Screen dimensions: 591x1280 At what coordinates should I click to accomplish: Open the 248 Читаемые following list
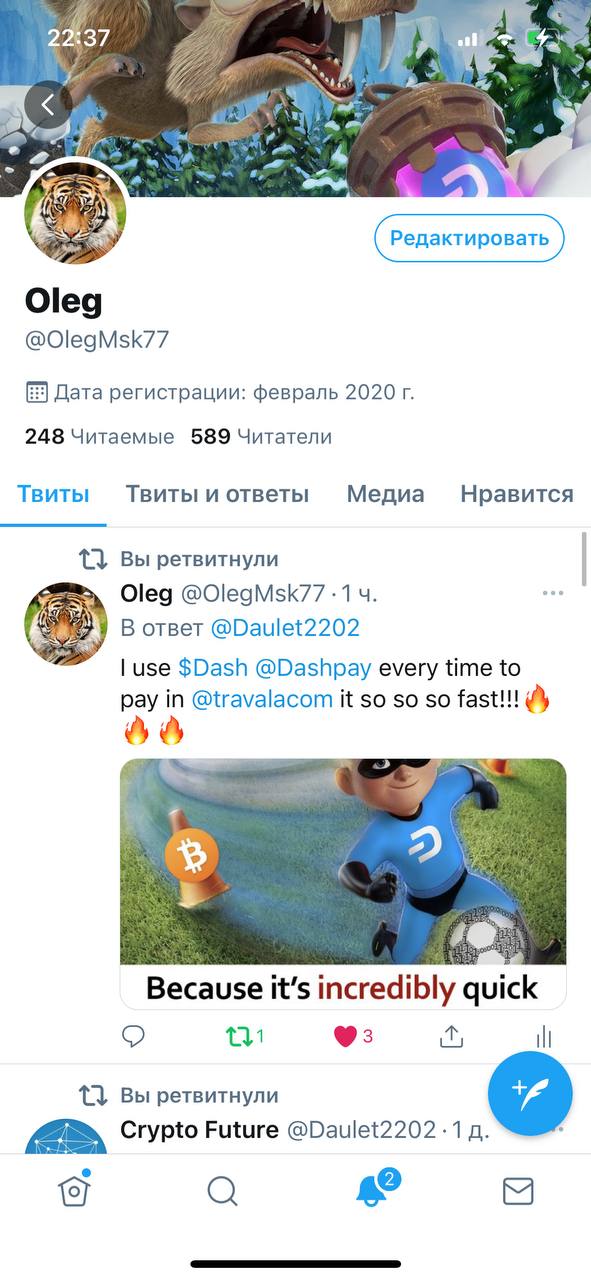coord(99,437)
